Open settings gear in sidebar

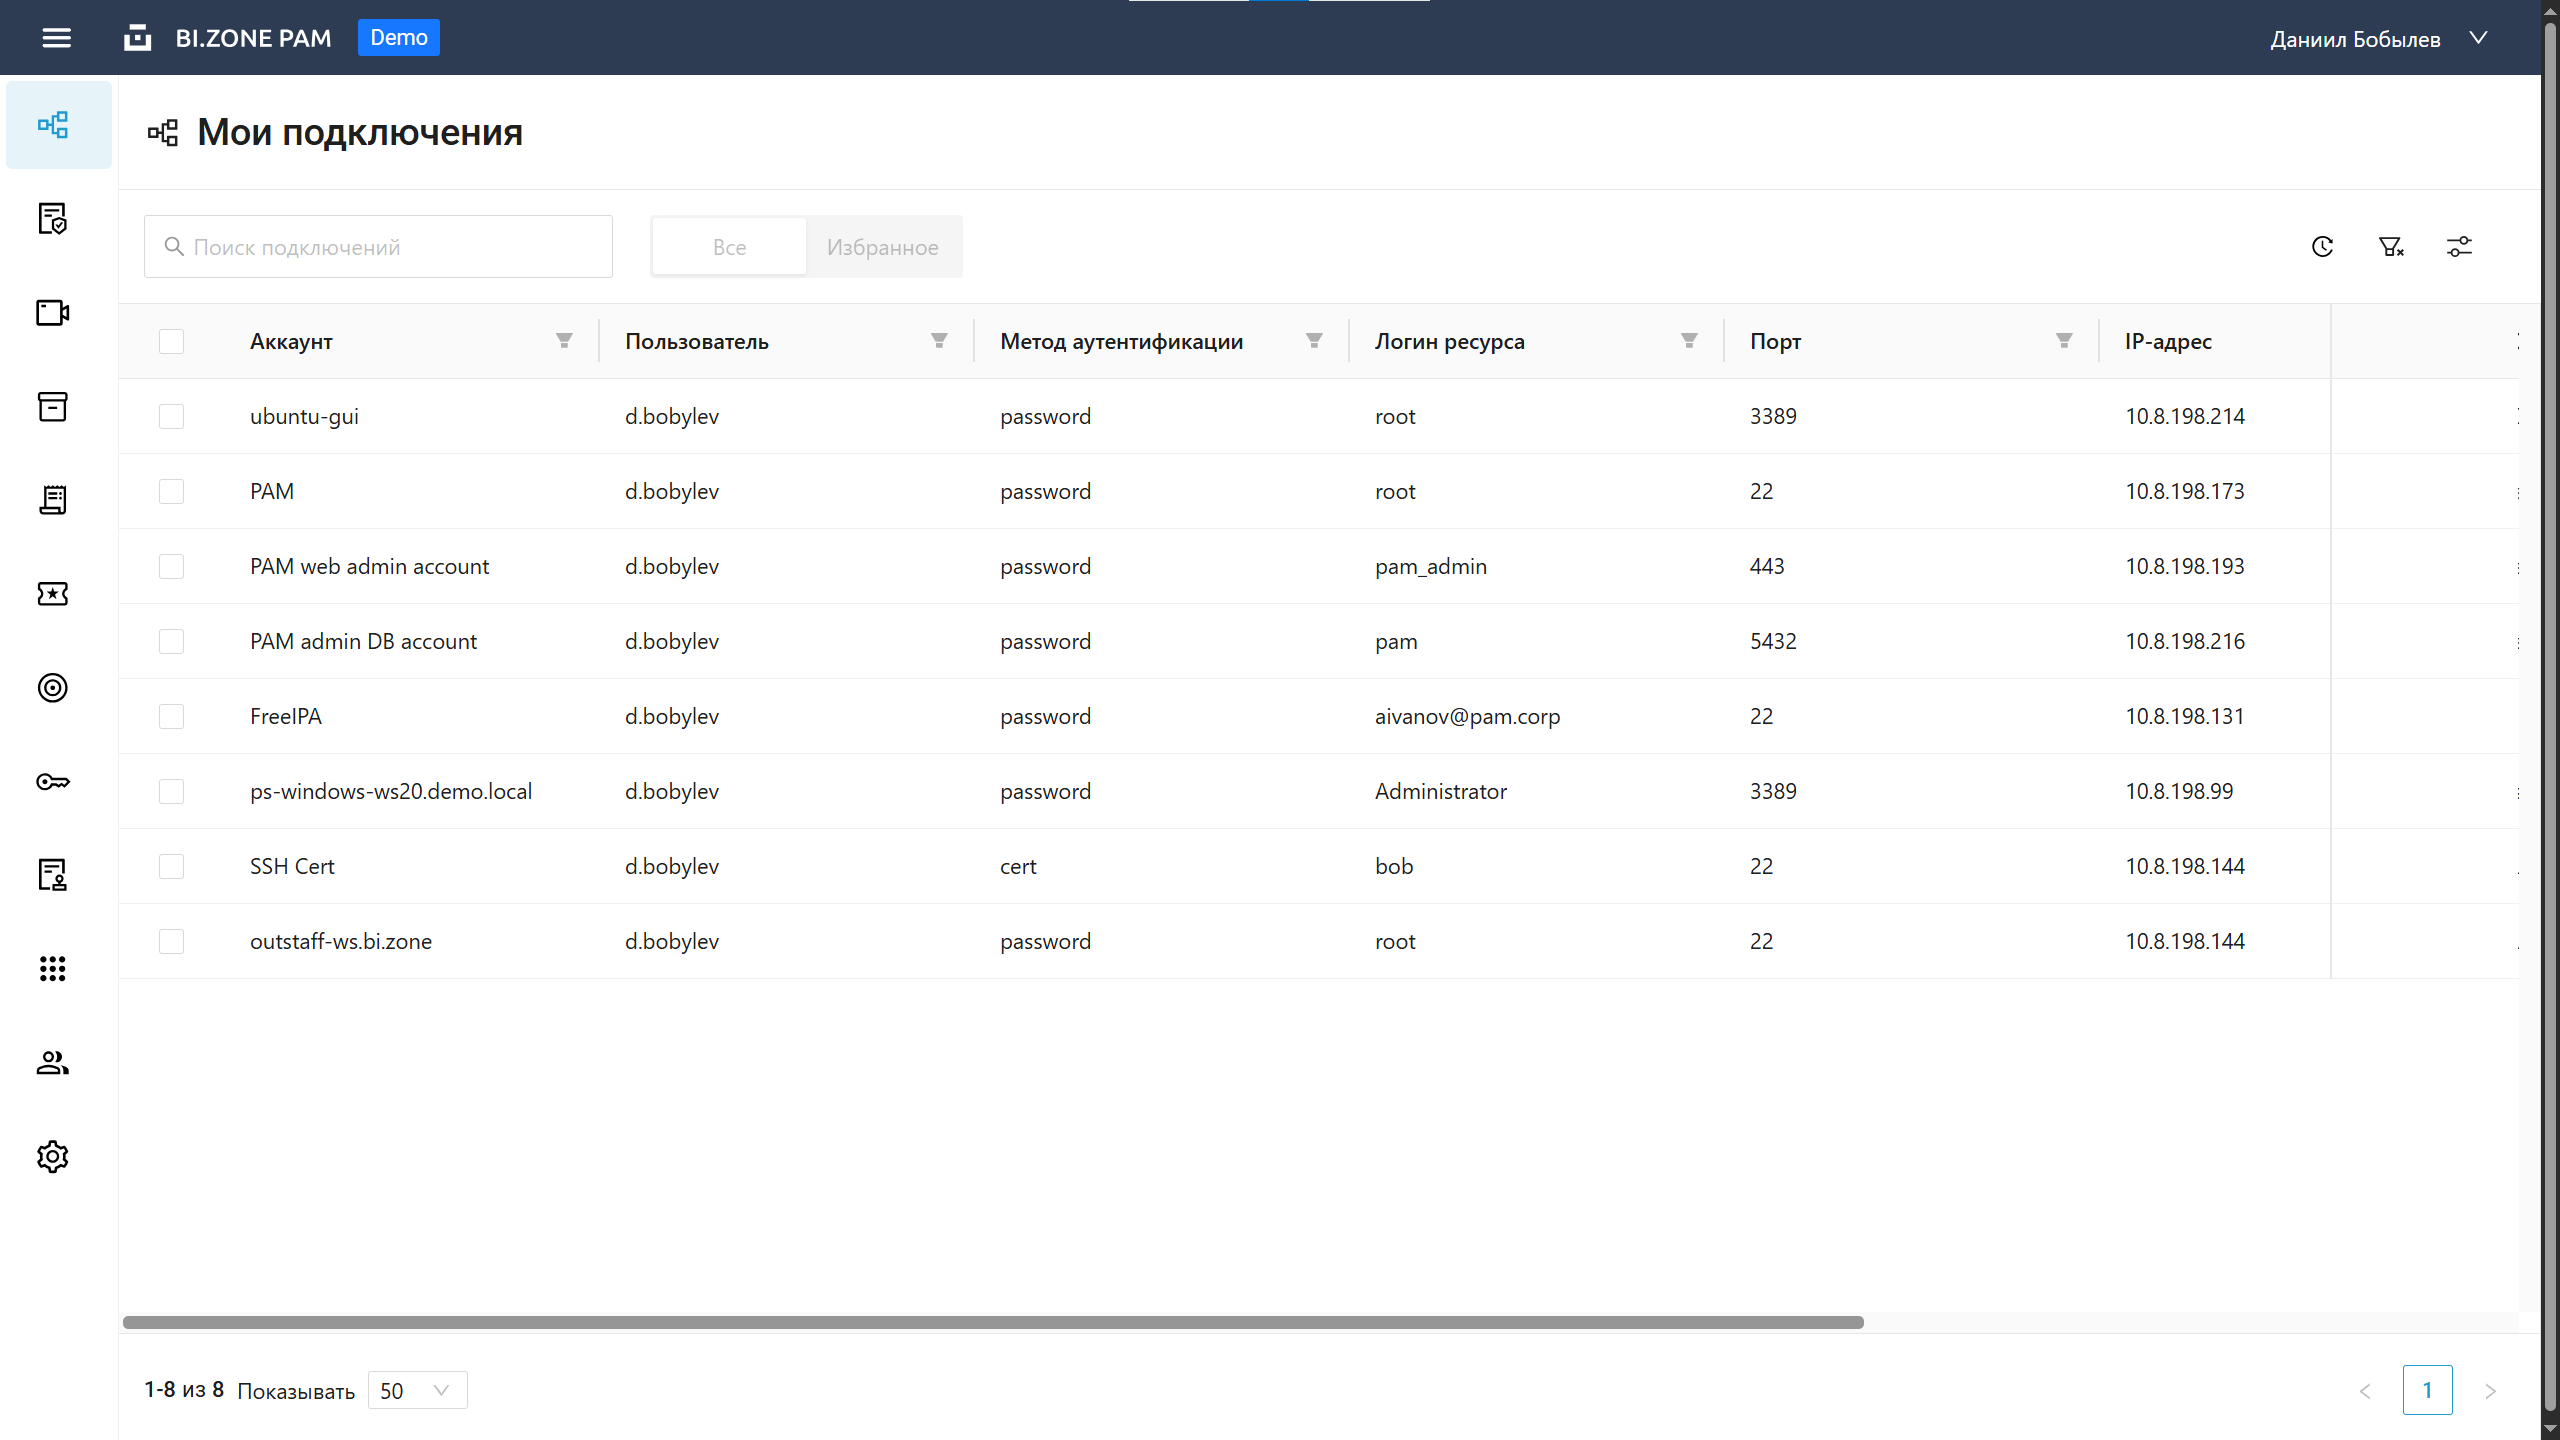pyautogui.click(x=53, y=1157)
